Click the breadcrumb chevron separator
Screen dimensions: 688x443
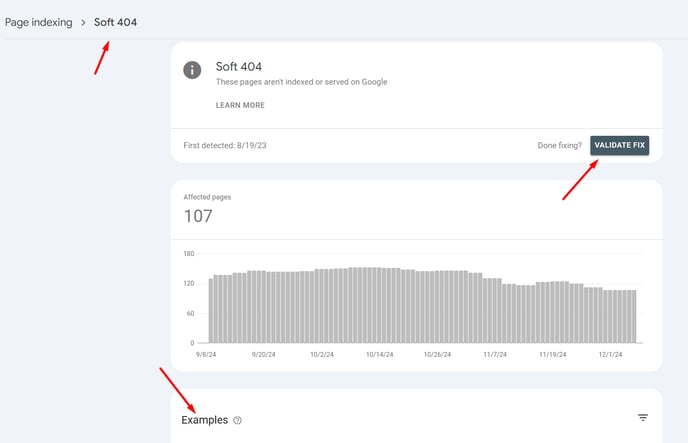83,22
